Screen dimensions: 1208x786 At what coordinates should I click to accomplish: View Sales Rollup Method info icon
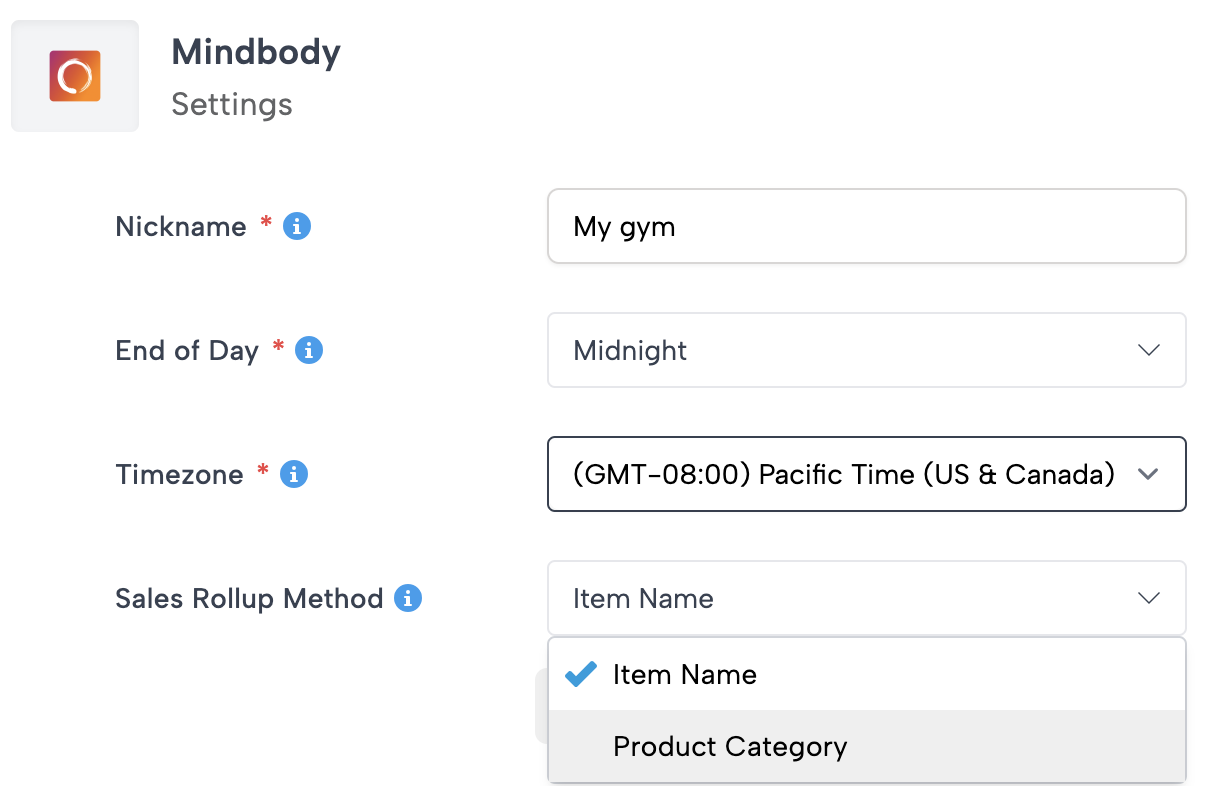[408, 599]
